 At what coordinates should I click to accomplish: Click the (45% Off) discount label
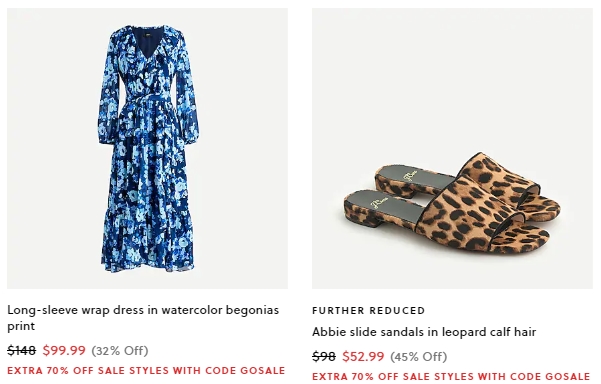419,357
